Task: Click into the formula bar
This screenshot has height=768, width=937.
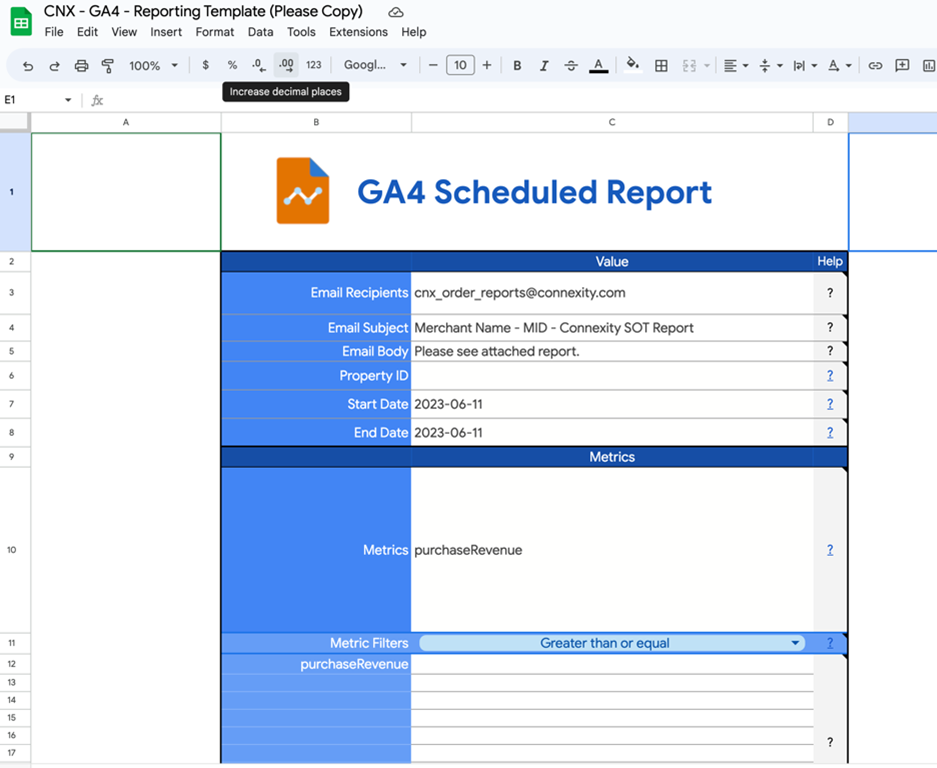Action: 520,100
